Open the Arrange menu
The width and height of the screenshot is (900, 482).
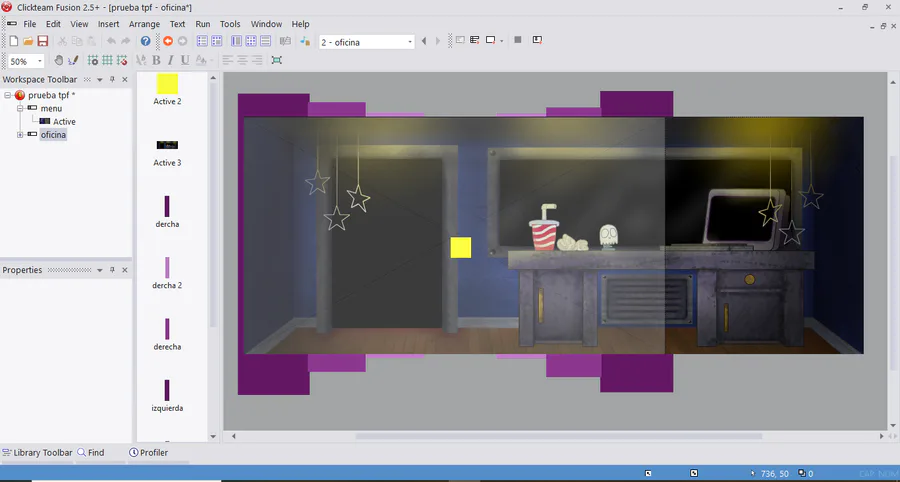tap(144, 24)
